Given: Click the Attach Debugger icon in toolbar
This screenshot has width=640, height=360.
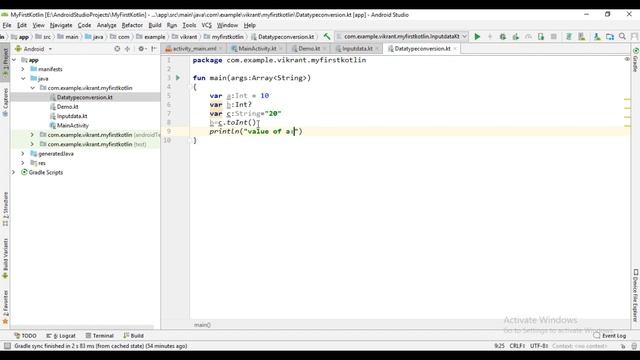Looking at the screenshot, I should pyautogui.click(x=541, y=37).
